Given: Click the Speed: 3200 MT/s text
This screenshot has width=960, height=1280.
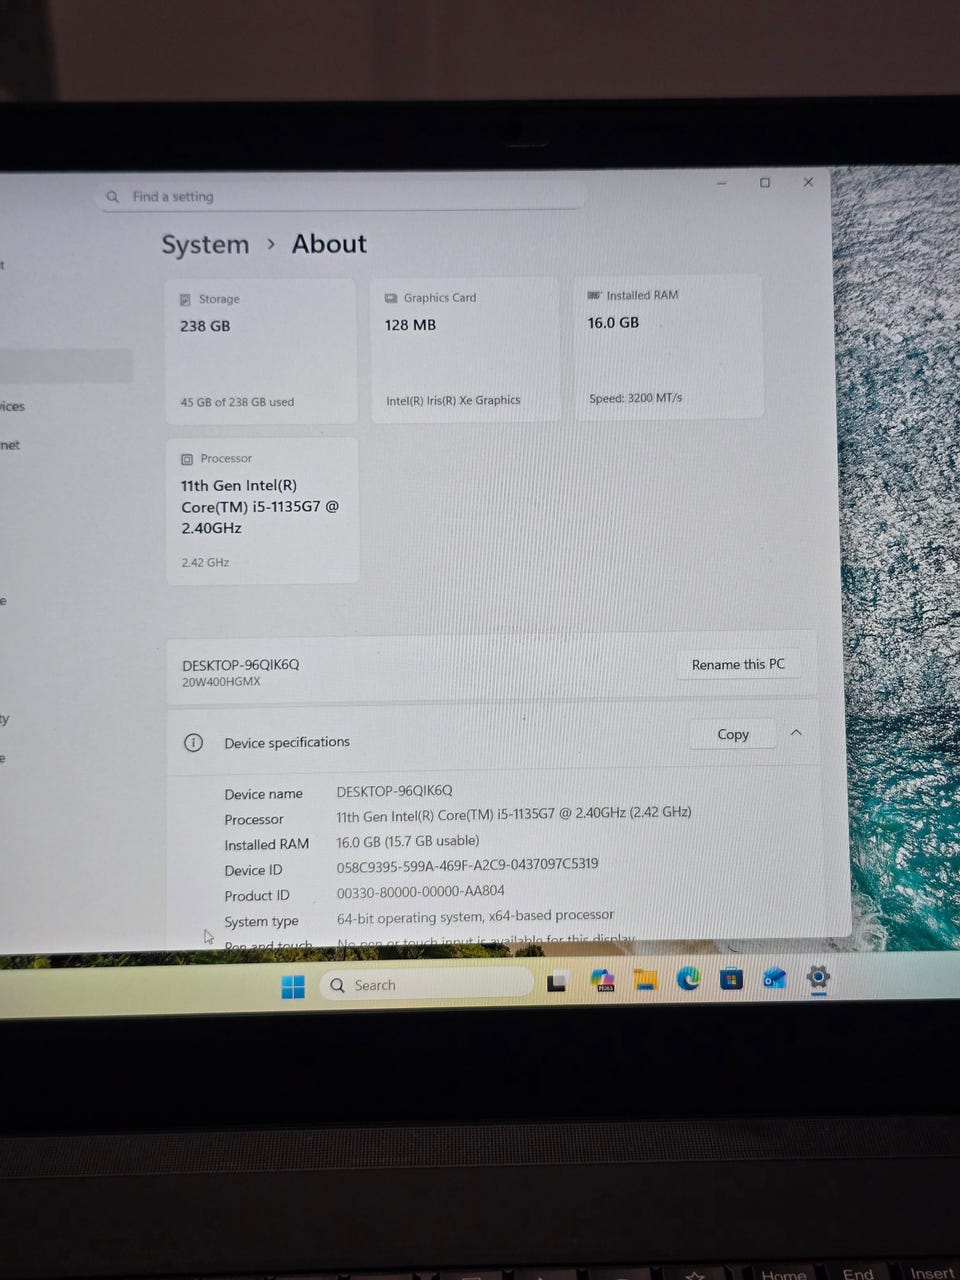Looking at the screenshot, I should click(x=635, y=398).
